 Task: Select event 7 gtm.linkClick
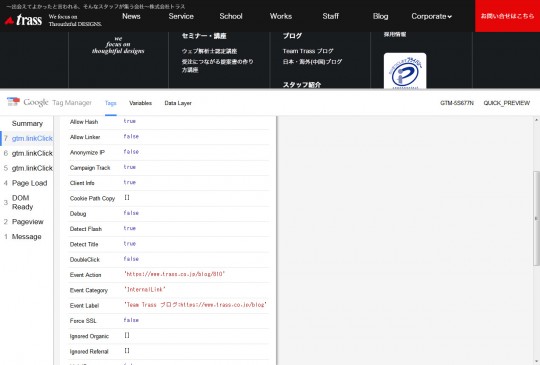pyautogui.click(x=28, y=138)
